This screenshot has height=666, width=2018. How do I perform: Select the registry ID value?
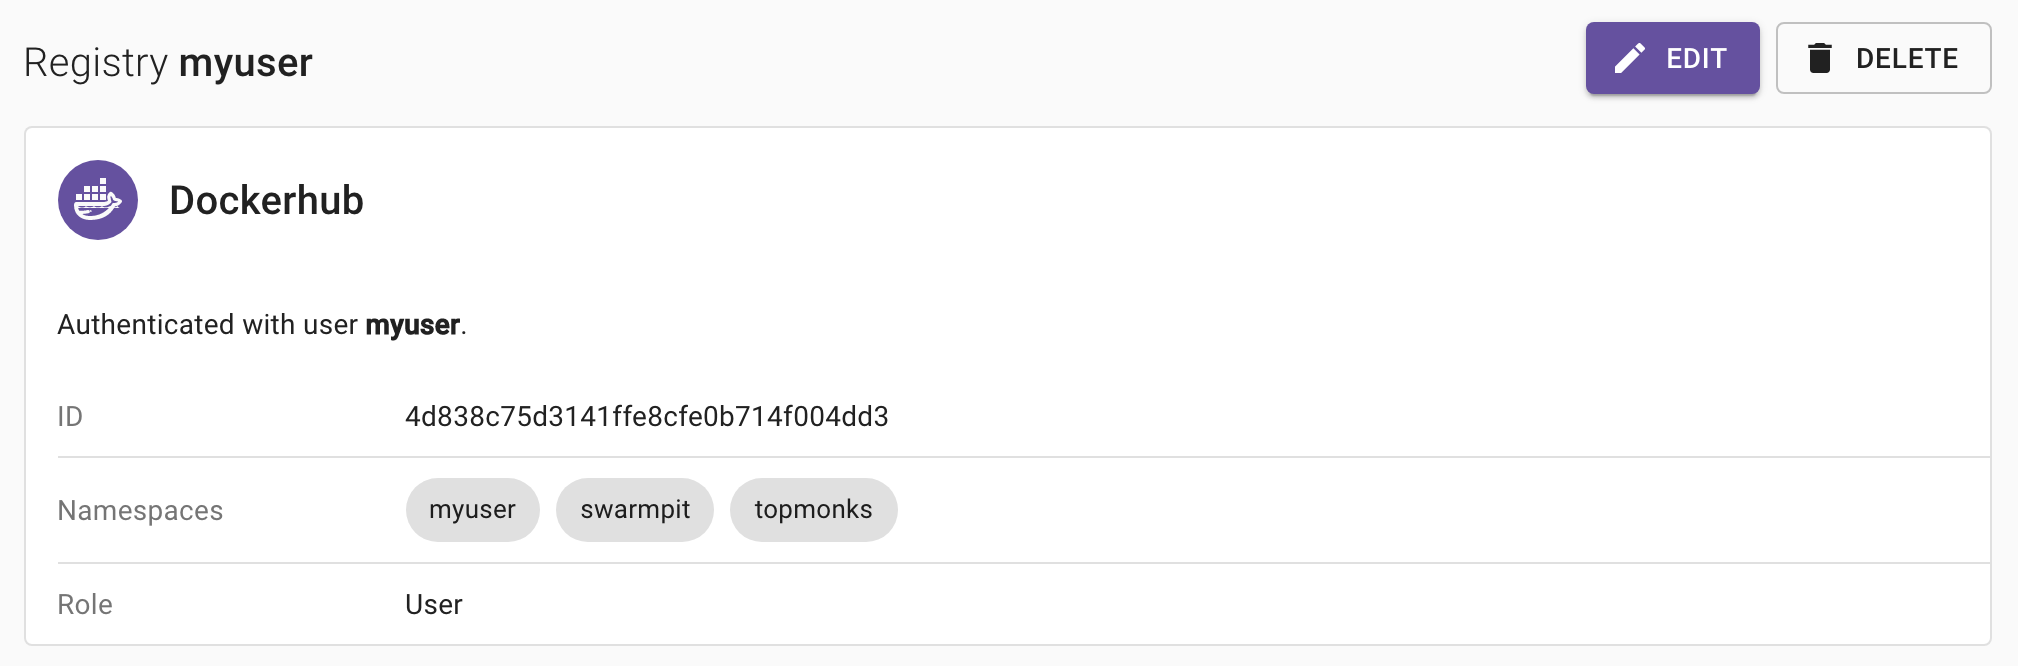pyautogui.click(x=647, y=416)
